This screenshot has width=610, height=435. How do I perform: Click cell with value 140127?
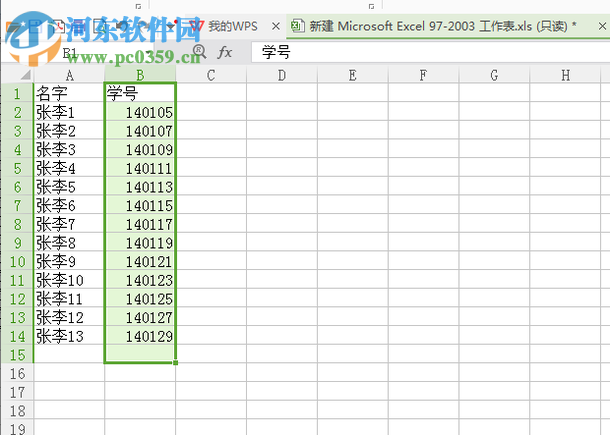(x=140, y=317)
